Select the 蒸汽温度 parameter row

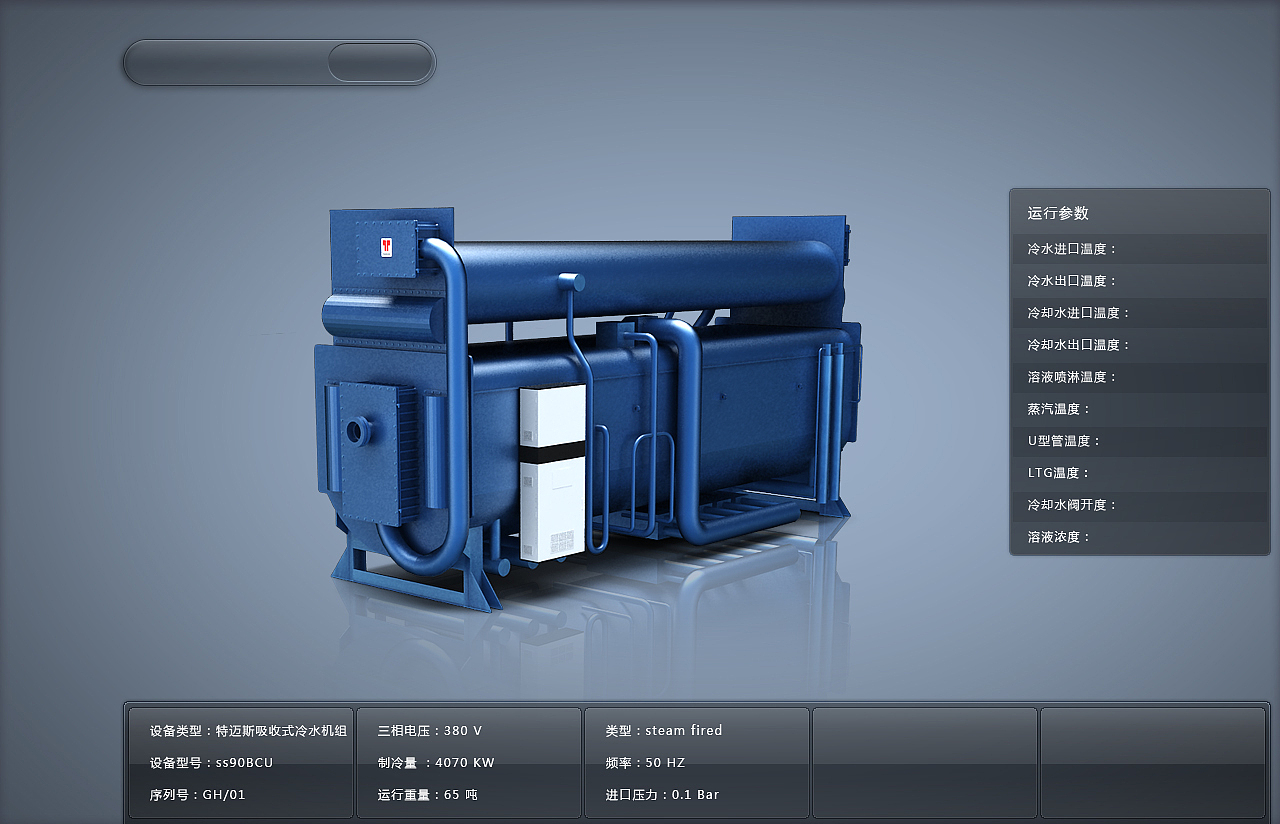[1140, 409]
